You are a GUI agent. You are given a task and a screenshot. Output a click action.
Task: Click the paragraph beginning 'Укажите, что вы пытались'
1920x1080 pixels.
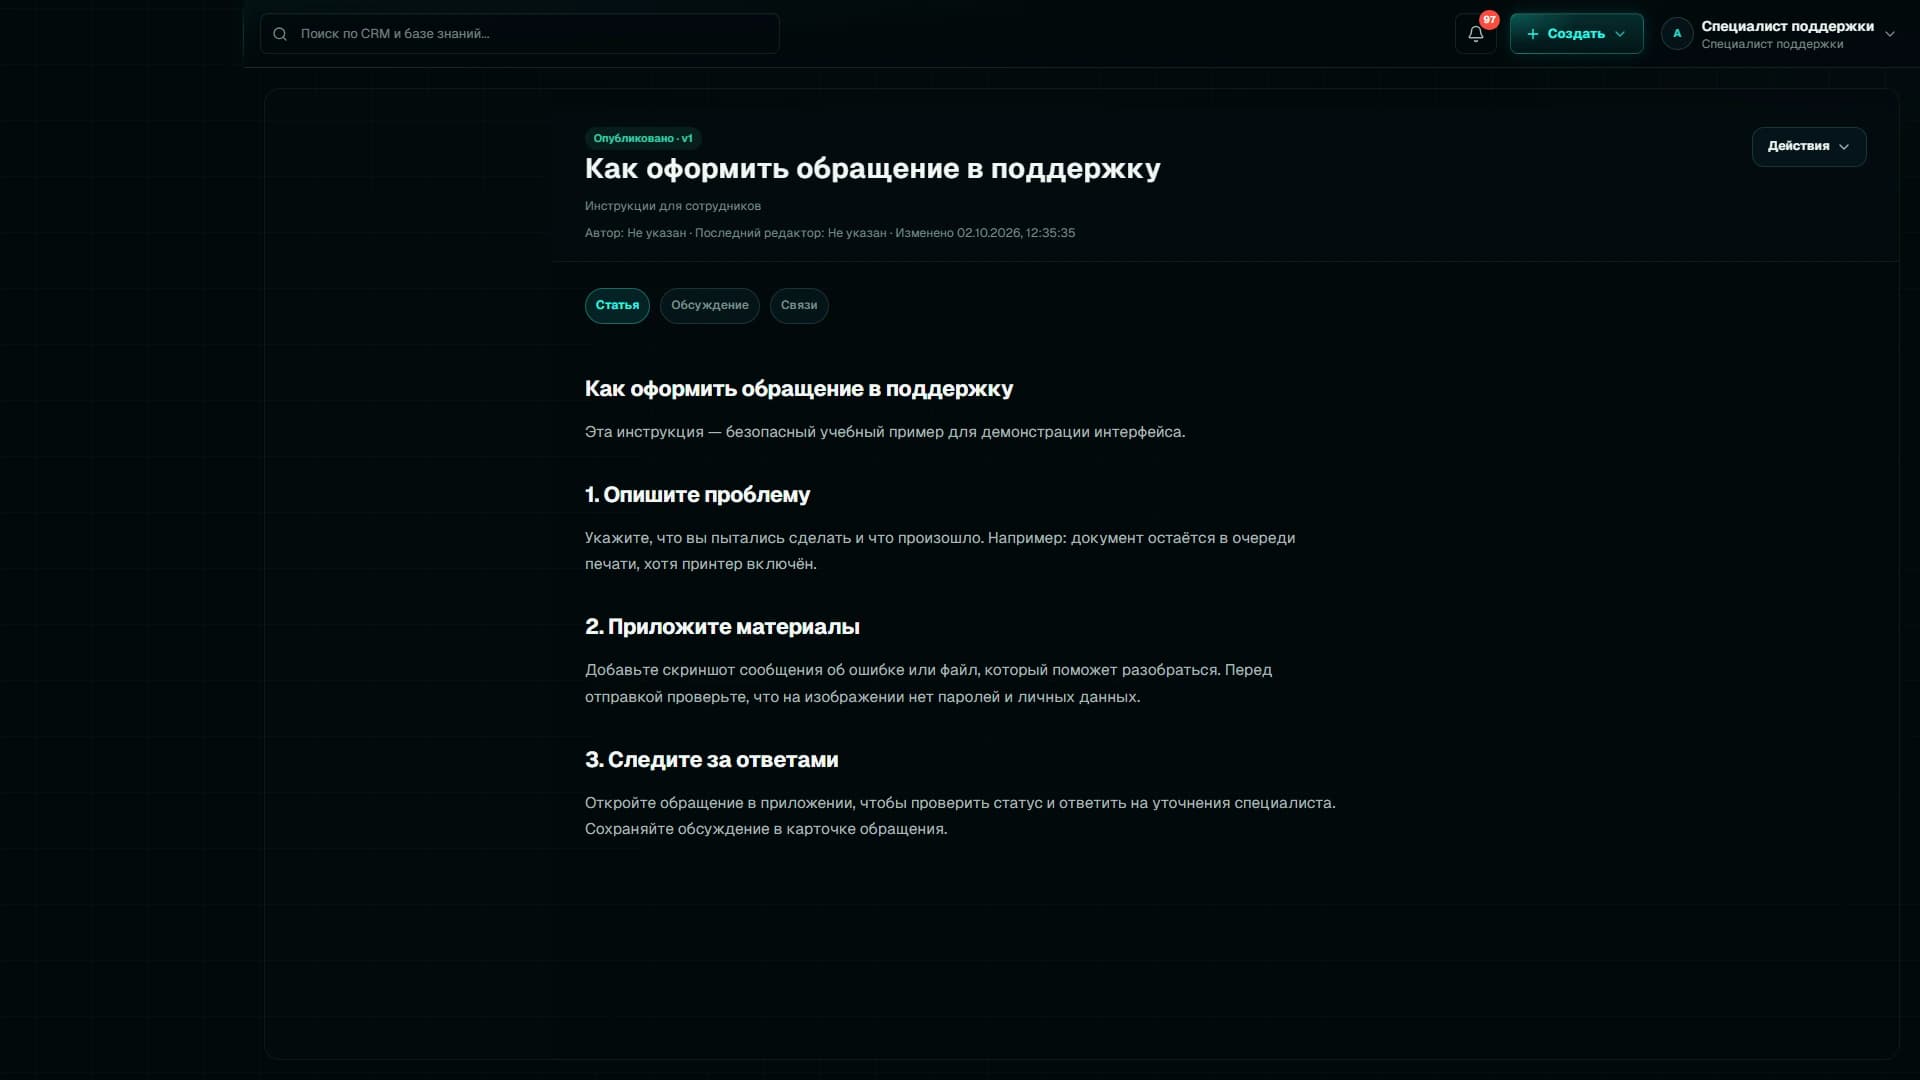[940, 551]
